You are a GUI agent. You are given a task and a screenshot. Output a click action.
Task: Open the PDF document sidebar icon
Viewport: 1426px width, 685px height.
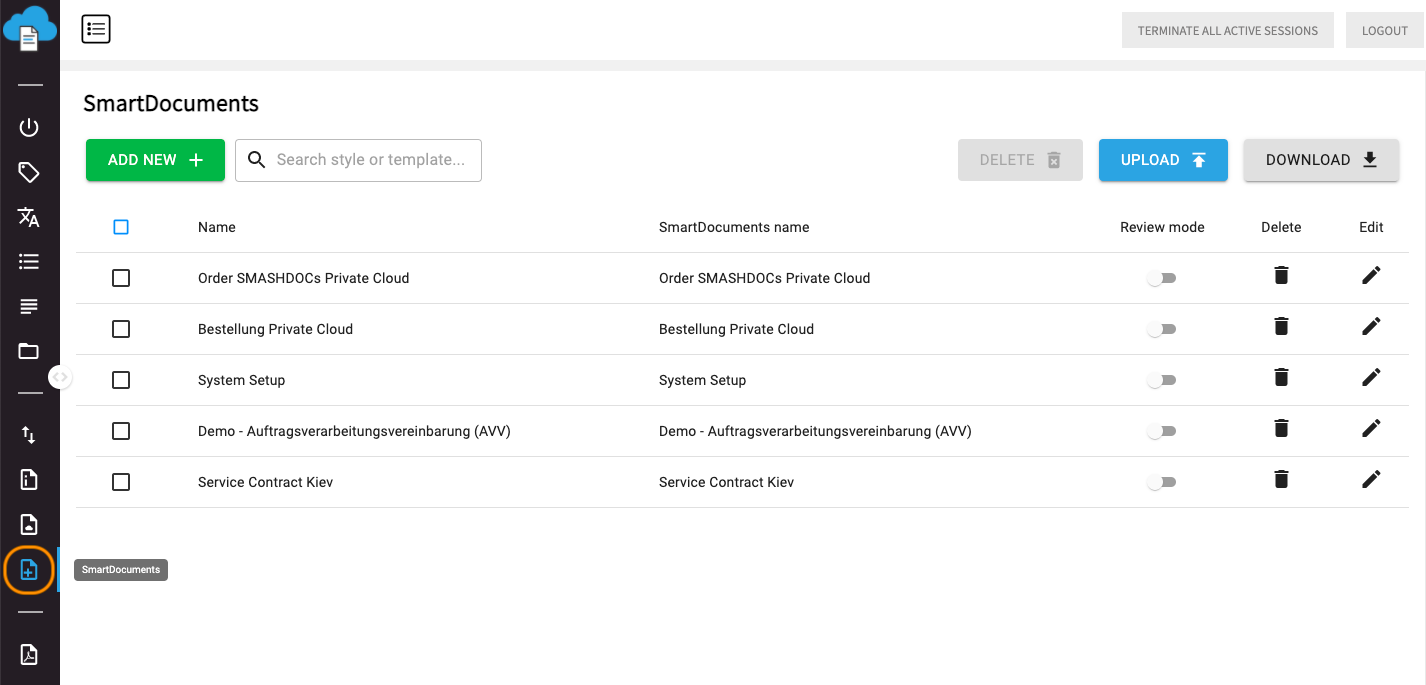[29, 654]
